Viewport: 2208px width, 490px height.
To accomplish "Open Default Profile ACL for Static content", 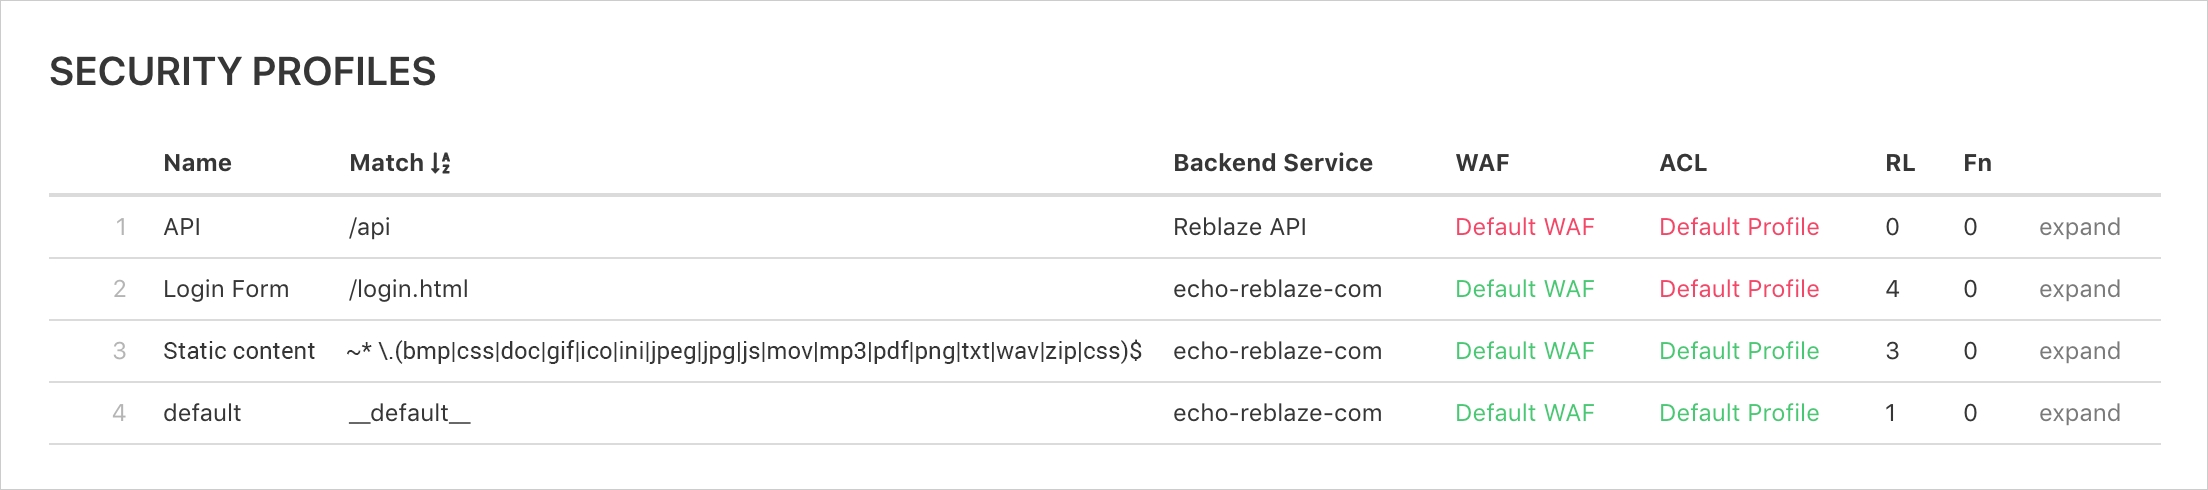I will point(1738,351).
